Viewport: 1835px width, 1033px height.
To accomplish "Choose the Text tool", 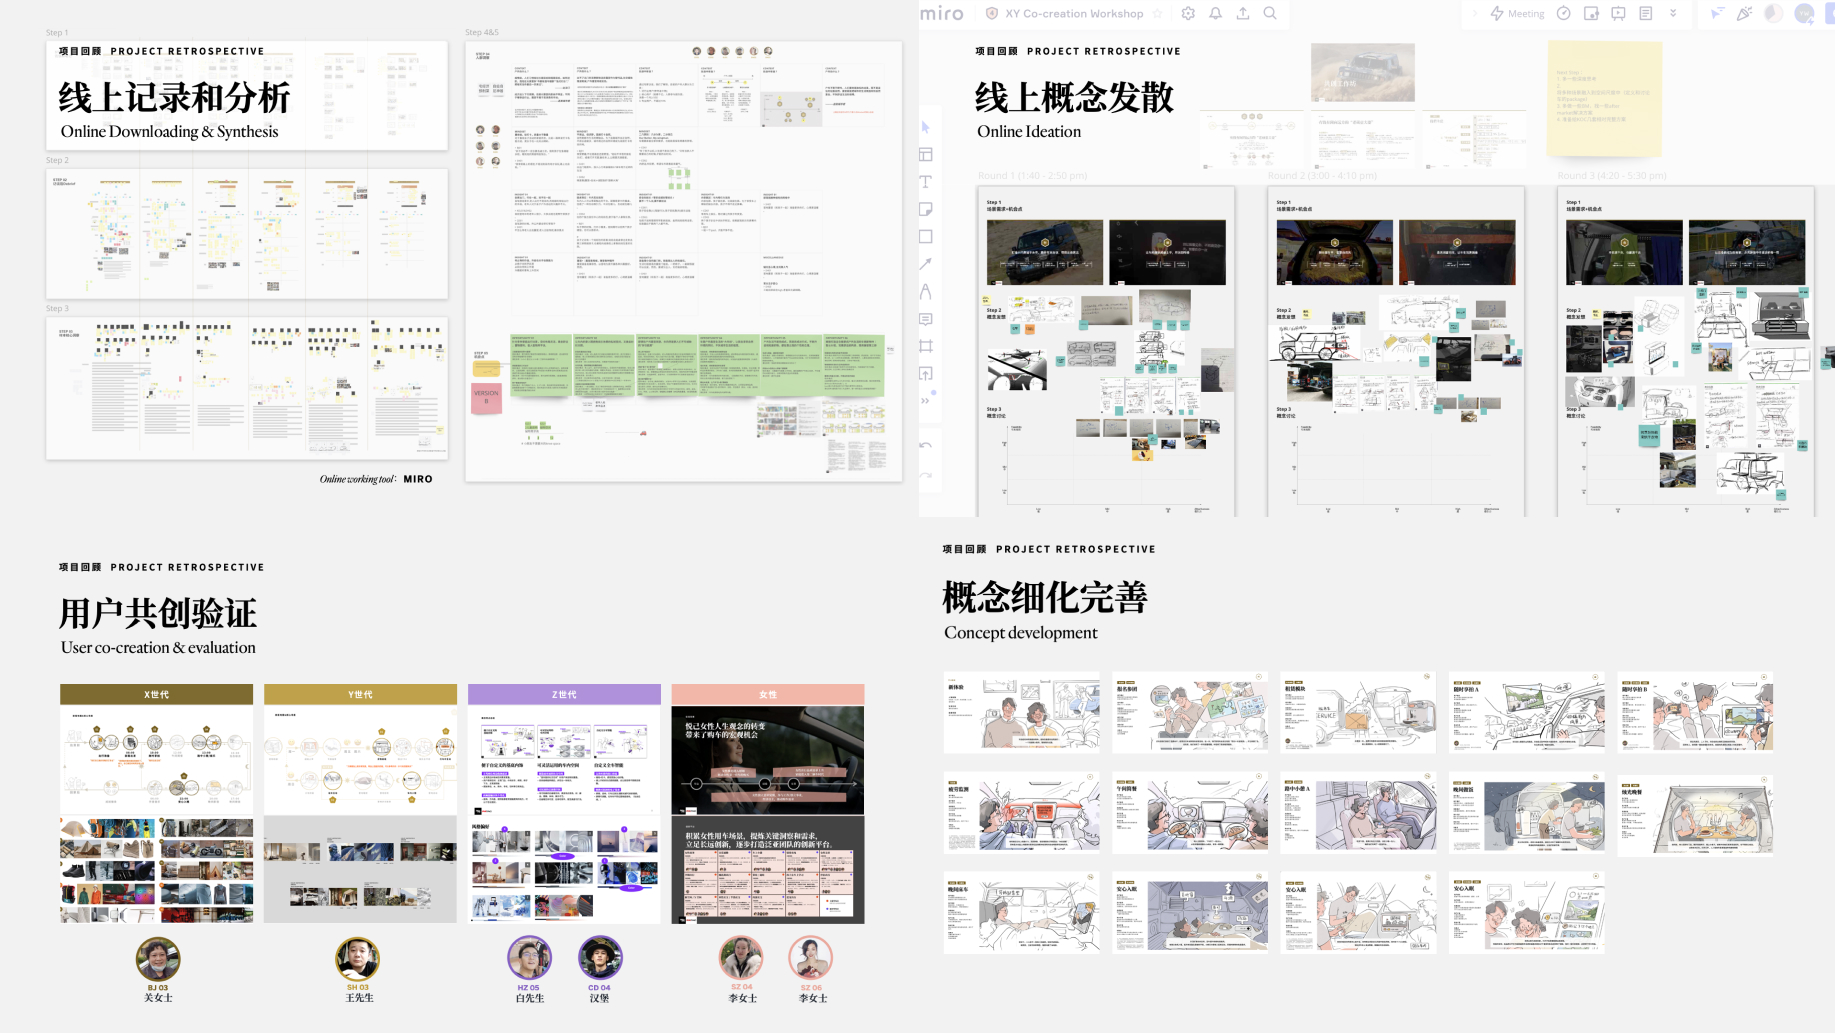I will pos(926,182).
